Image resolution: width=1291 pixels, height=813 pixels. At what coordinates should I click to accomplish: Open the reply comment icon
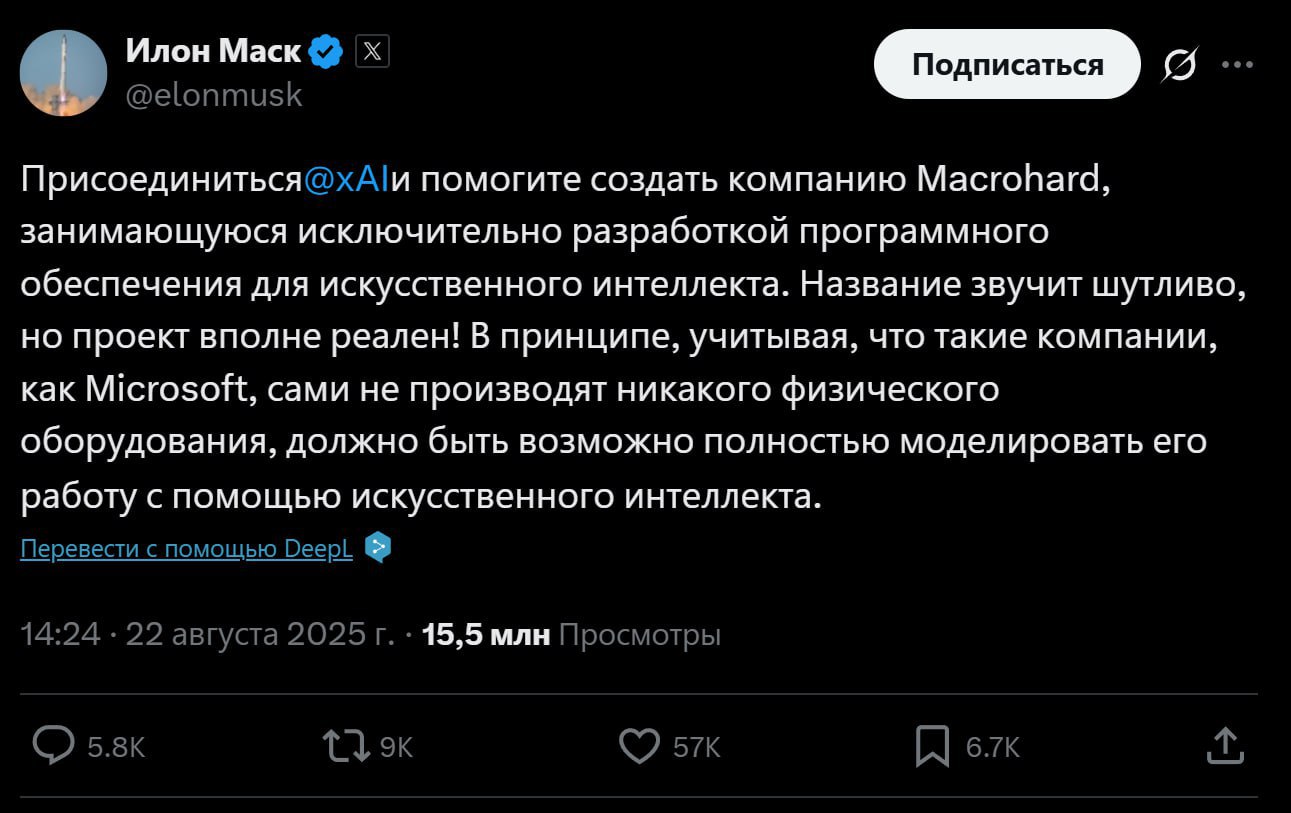[x=54, y=746]
